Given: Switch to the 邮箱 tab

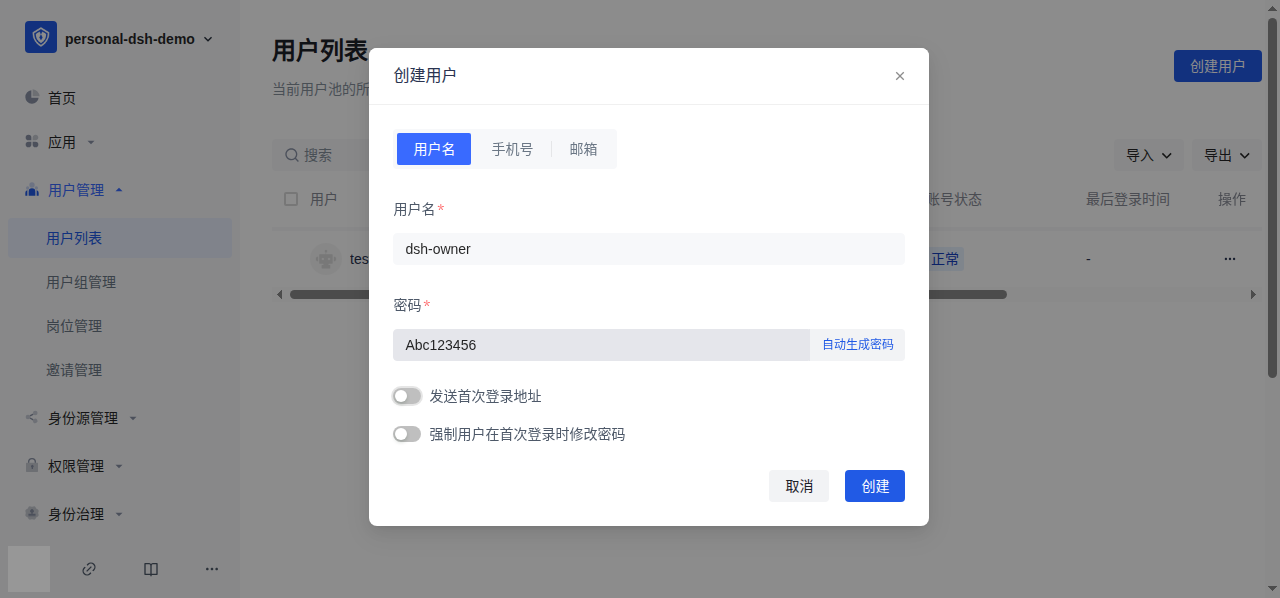Looking at the screenshot, I should point(584,149).
